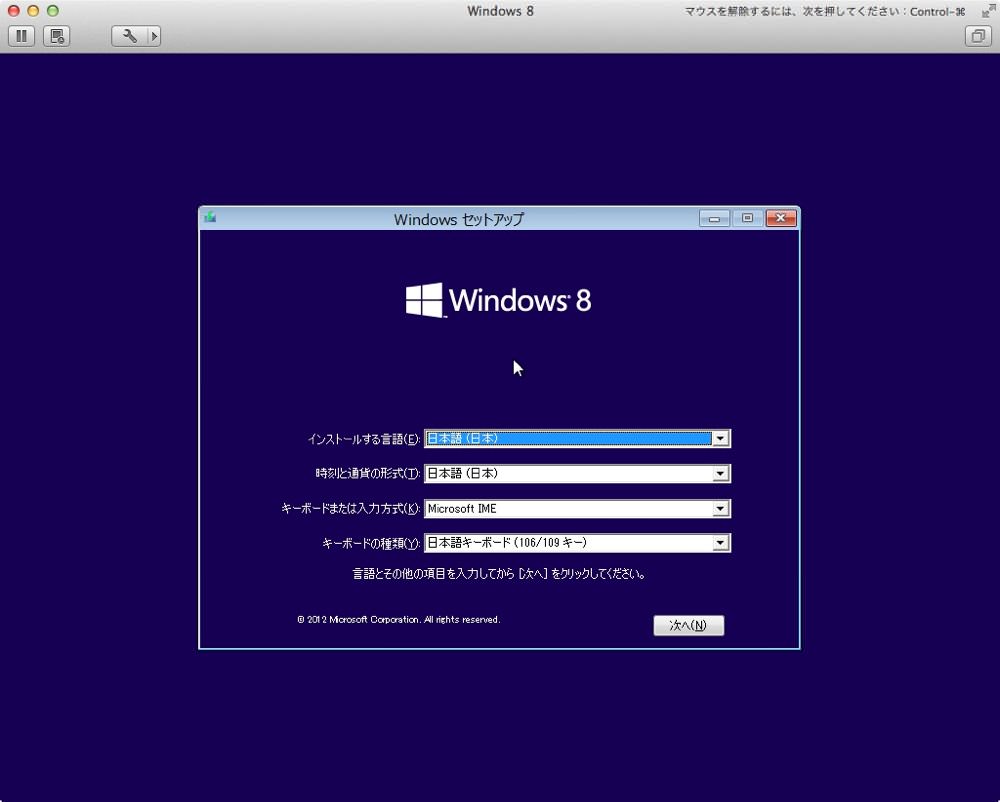Open the snapshot icon in the VM toolbar
Viewport: 1000px width, 802px height.
coord(56,36)
